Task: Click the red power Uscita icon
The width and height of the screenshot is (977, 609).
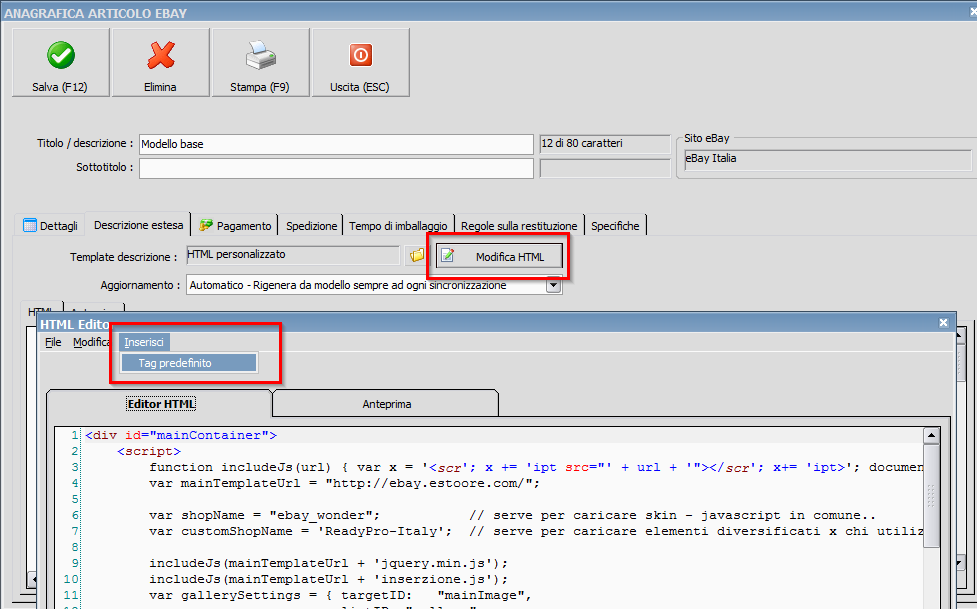Action: click(x=361, y=55)
